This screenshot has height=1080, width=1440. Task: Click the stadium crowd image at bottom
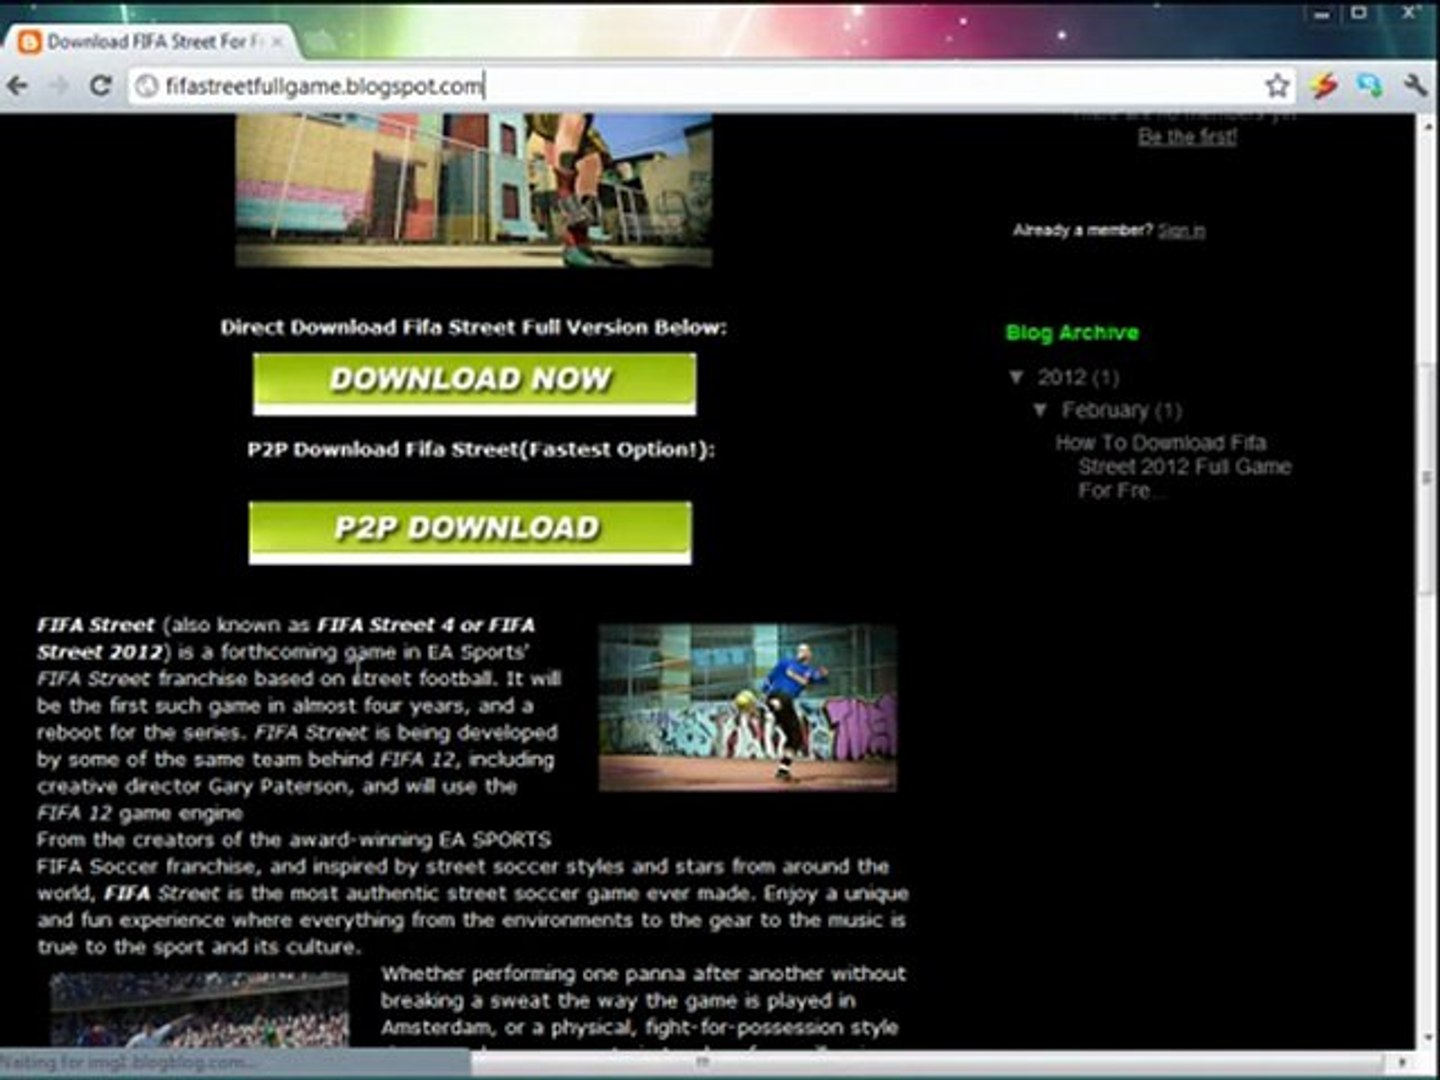pyautogui.click(x=199, y=1011)
